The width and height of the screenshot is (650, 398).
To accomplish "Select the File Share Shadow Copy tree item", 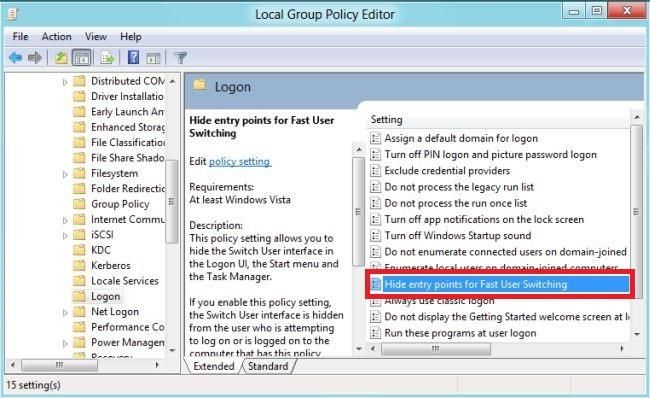I will (x=128, y=158).
